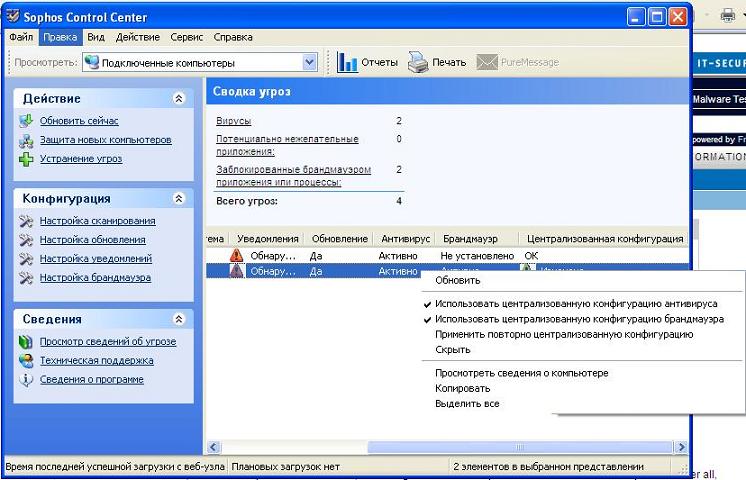Click the printer icon in the browser window behind
This screenshot has height=480, width=746.
pyautogui.click(x=727, y=15)
